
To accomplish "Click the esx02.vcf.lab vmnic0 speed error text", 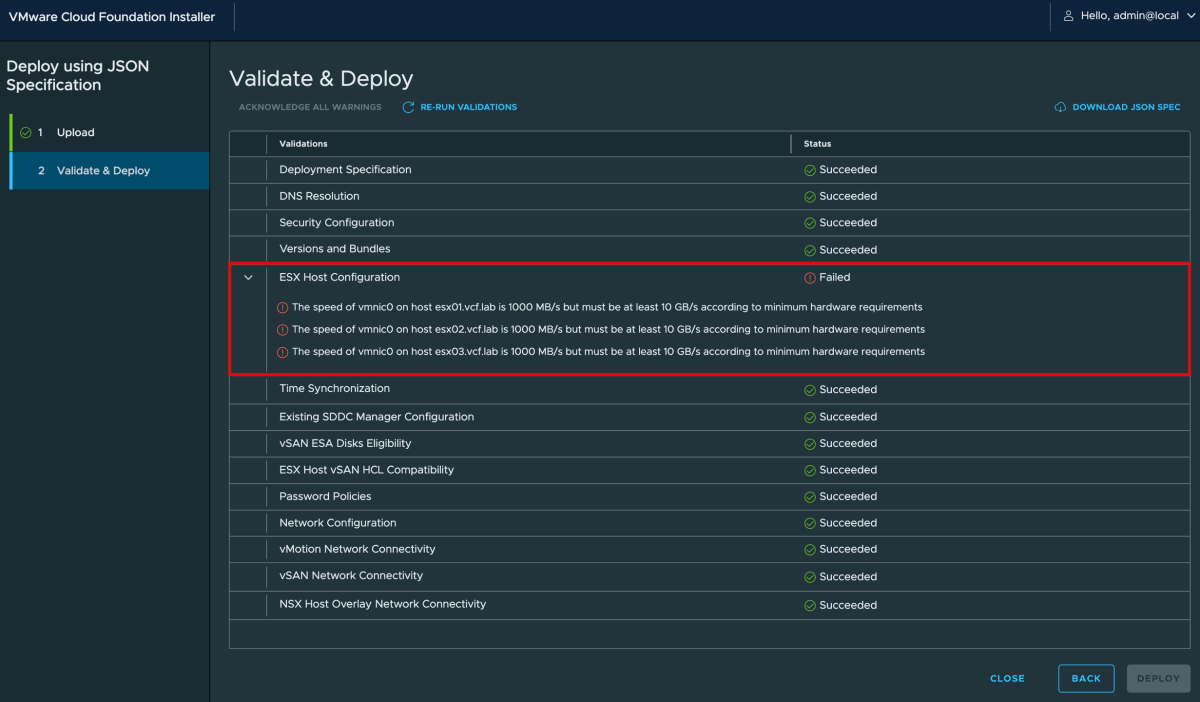I will [608, 329].
